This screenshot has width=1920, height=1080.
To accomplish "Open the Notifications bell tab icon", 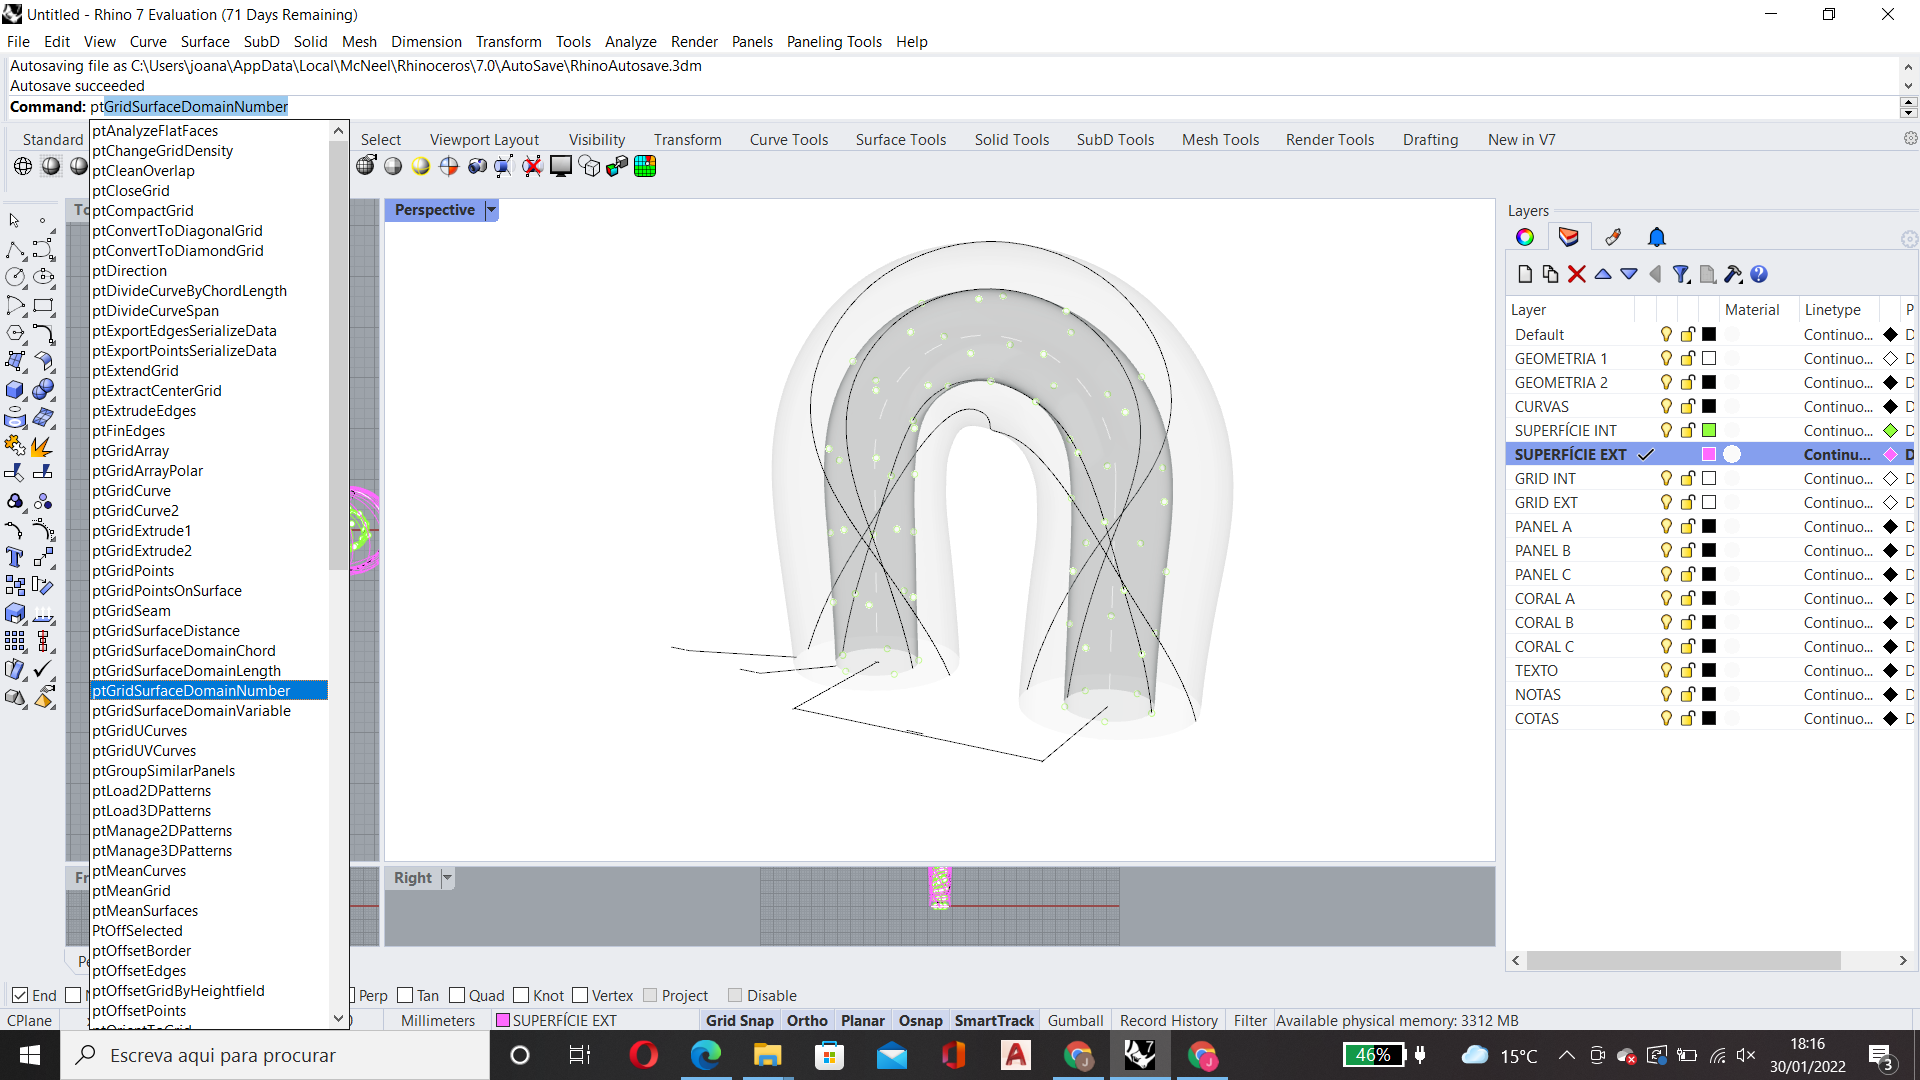I will (1657, 237).
